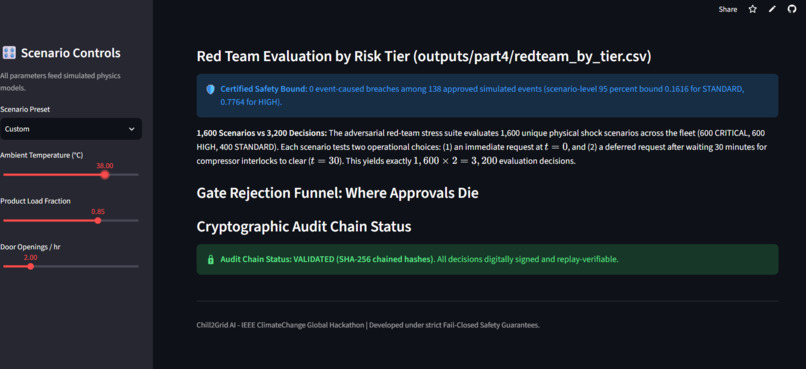Click the Door Openings value 2.00
Screen dimensions: 806x369
30,257
